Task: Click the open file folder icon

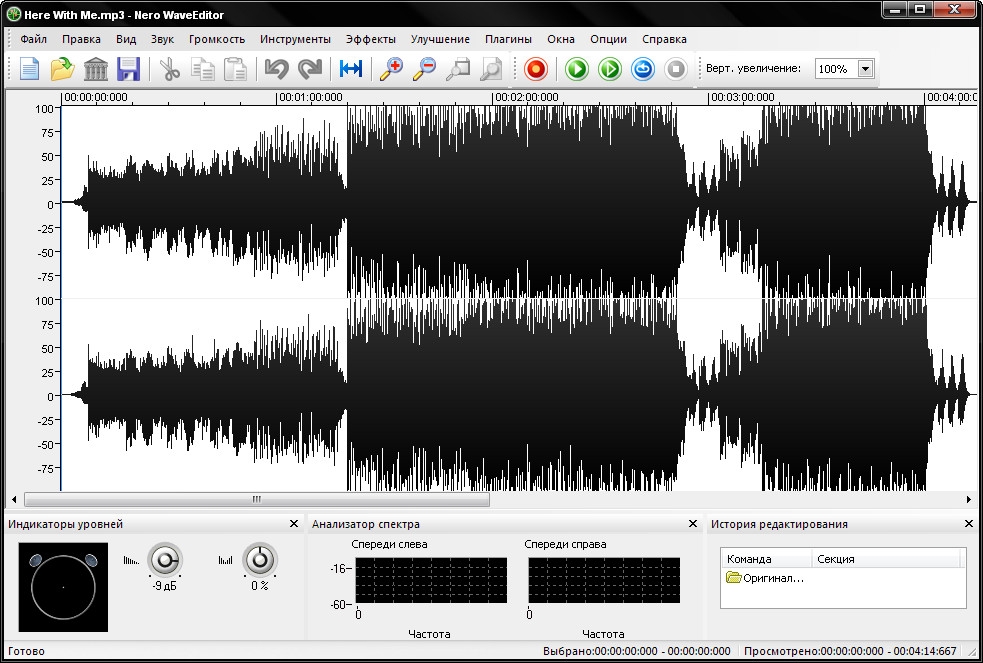Action: point(62,69)
